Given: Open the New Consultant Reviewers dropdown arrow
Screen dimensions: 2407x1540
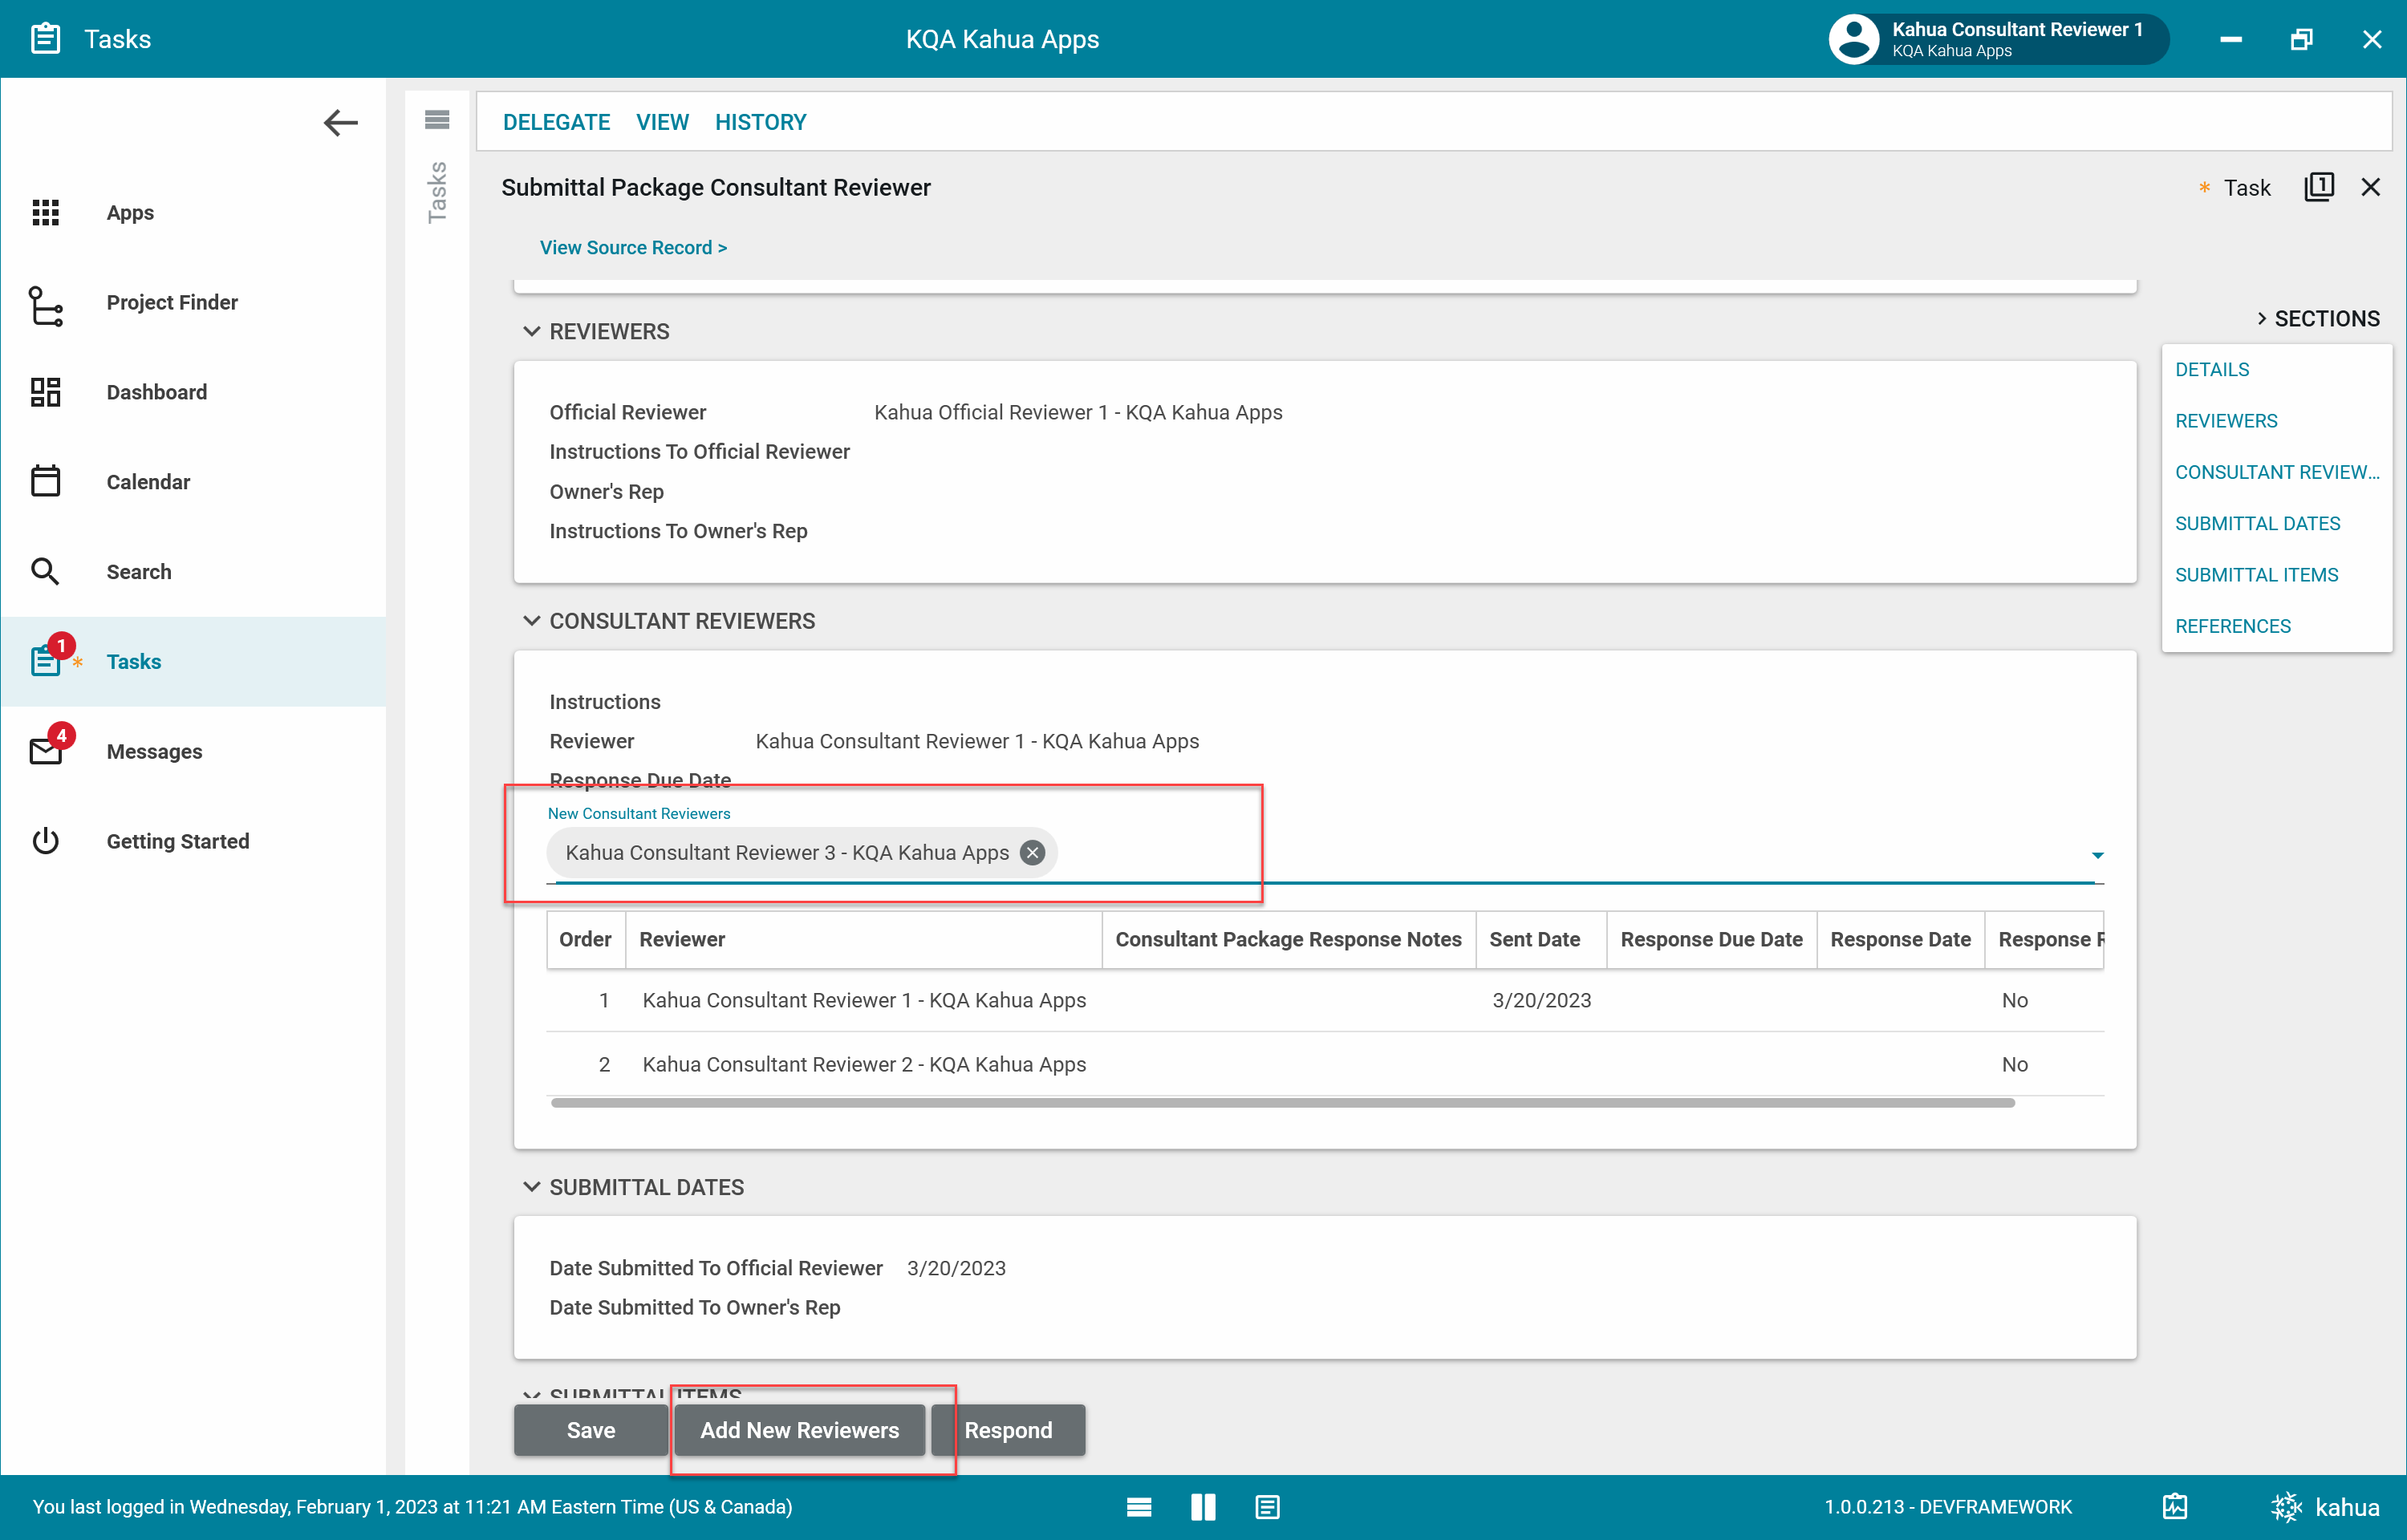Looking at the screenshot, I should click(x=2097, y=855).
